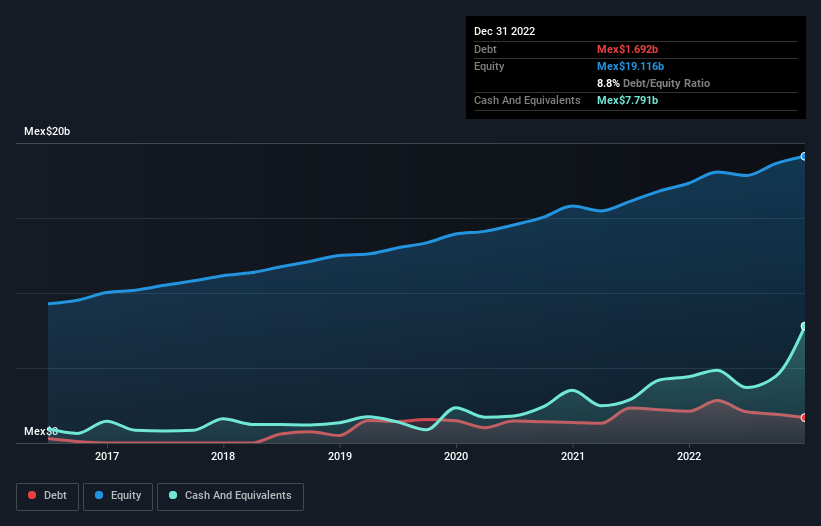
Task: Click the Mex$20b y-axis label
Action: click(47, 131)
